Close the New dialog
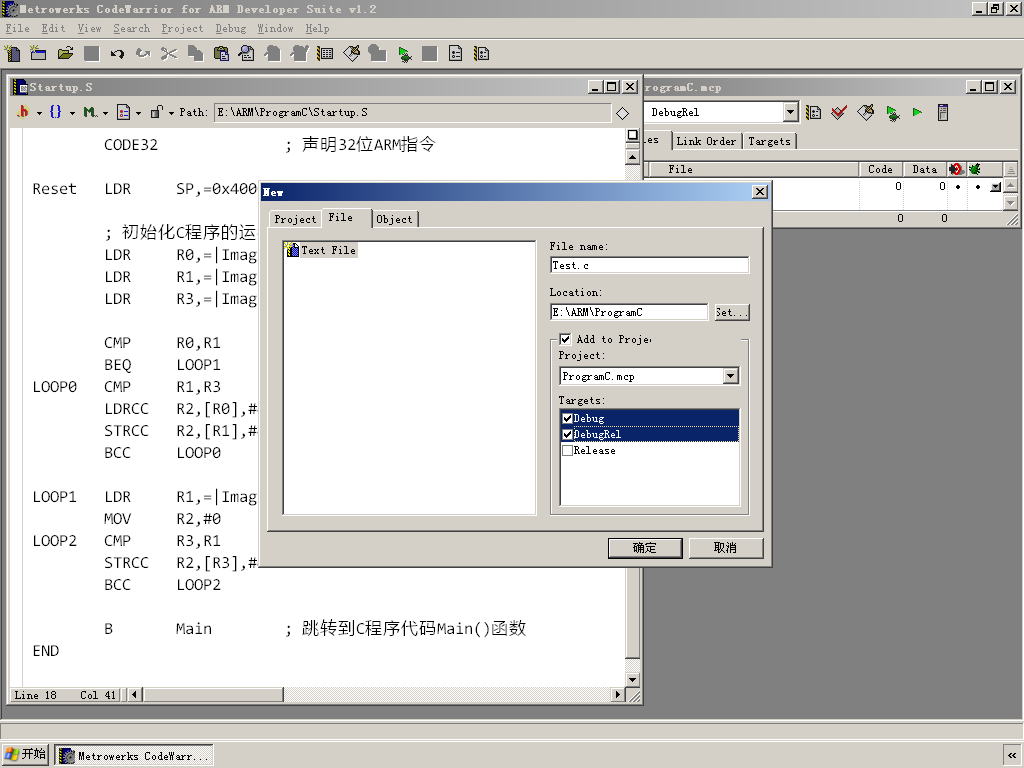This screenshot has height=768, width=1024. coord(760,191)
